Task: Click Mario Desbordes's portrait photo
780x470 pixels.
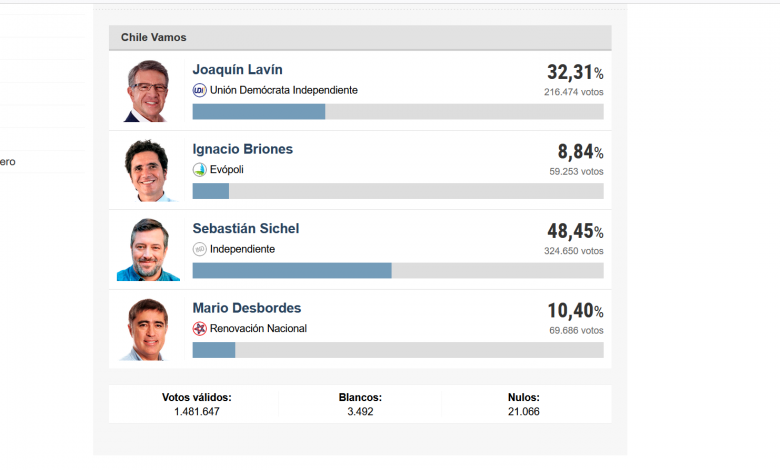Action: pos(147,329)
